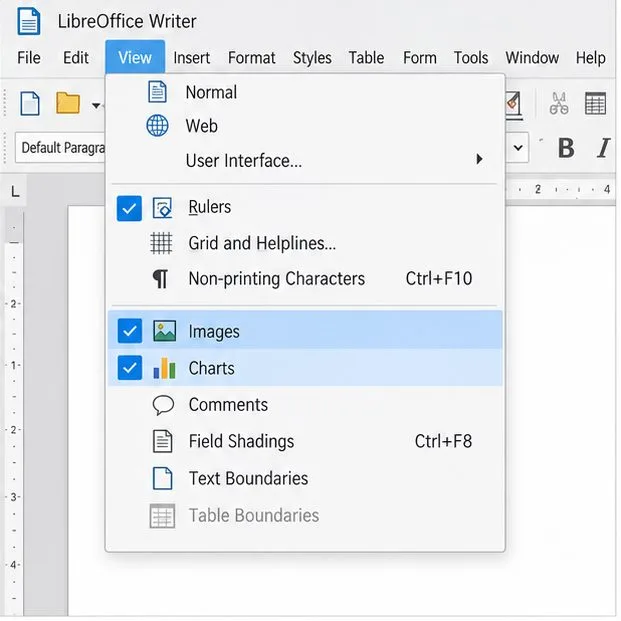Viewport: 621px width, 621px height.
Task: Click the Comments speech bubble icon
Action: (163, 405)
